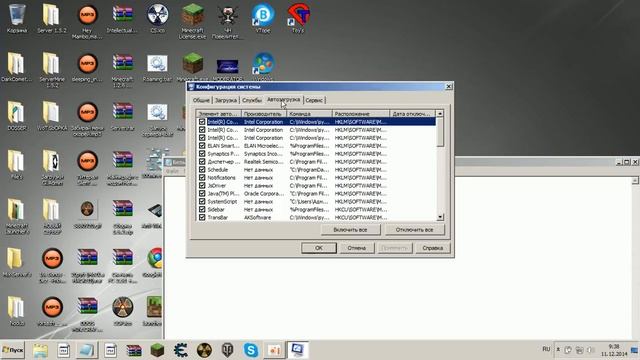Viewport: 640px width, 360px height.
Task: Click the startup list scroll-up arrow
Action: pyautogui.click(x=440, y=113)
